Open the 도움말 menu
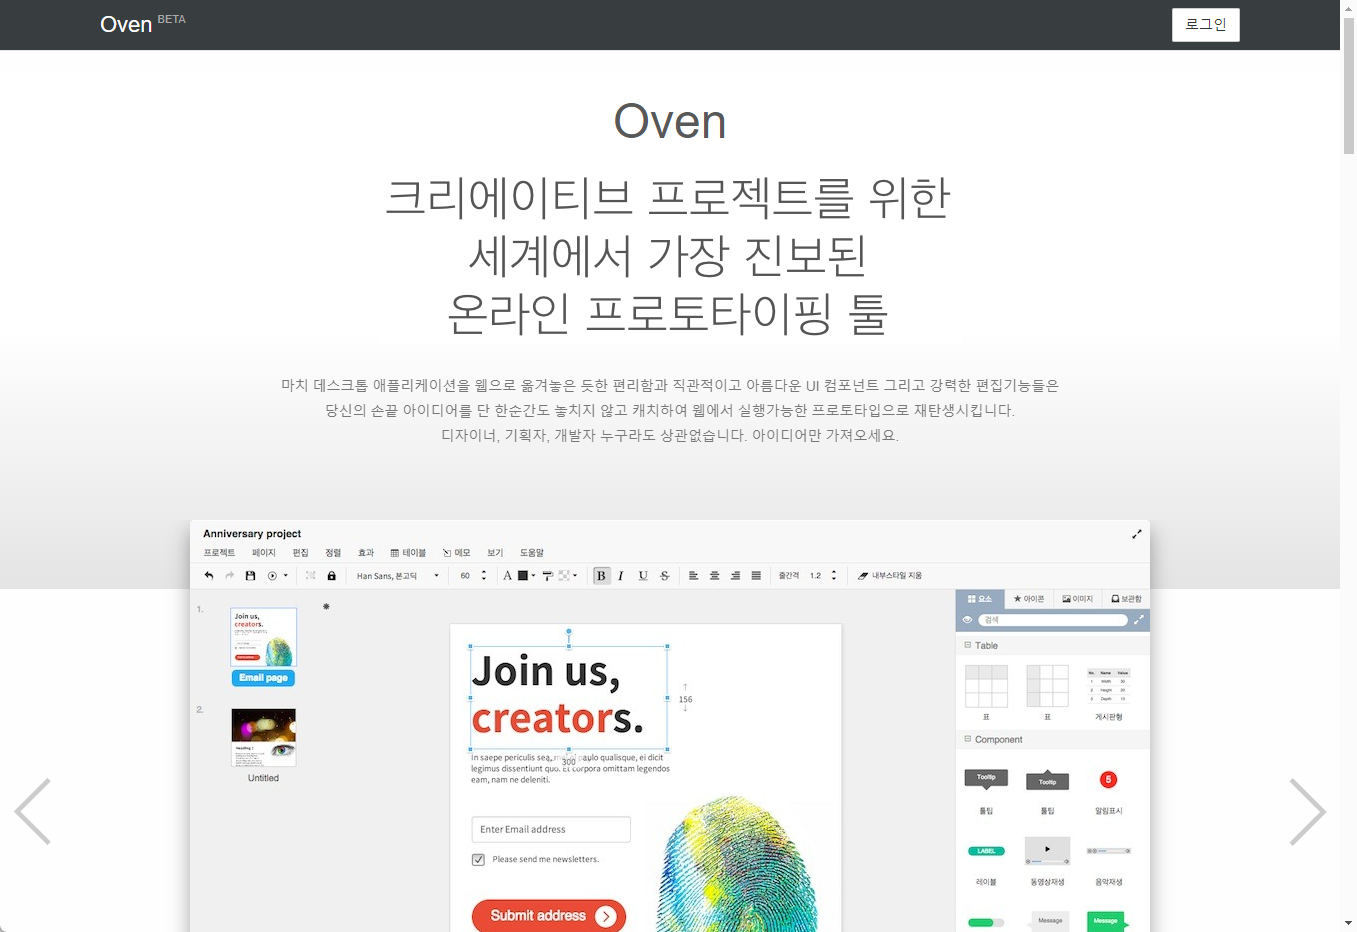 (532, 553)
